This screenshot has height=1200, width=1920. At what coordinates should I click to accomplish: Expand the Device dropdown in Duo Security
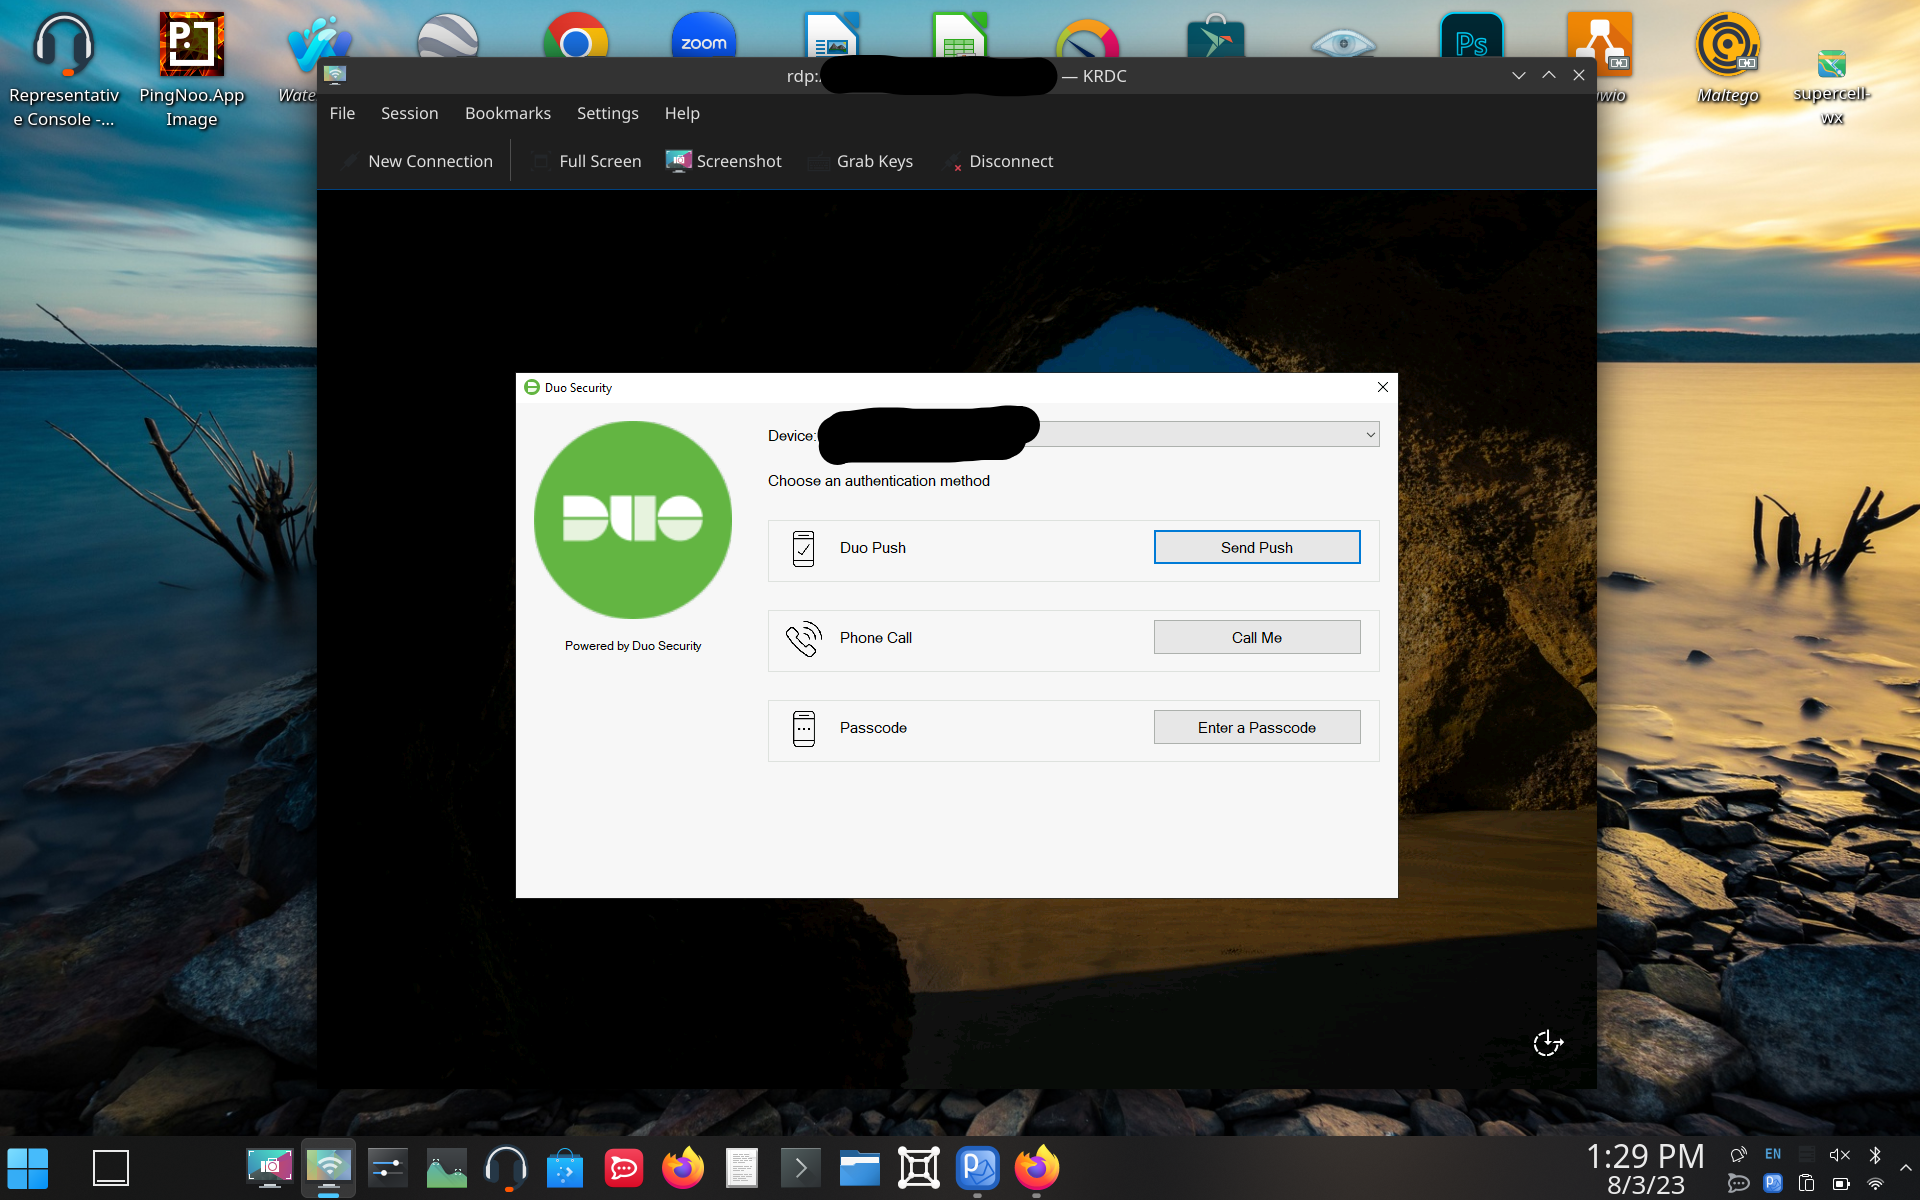coord(1369,435)
